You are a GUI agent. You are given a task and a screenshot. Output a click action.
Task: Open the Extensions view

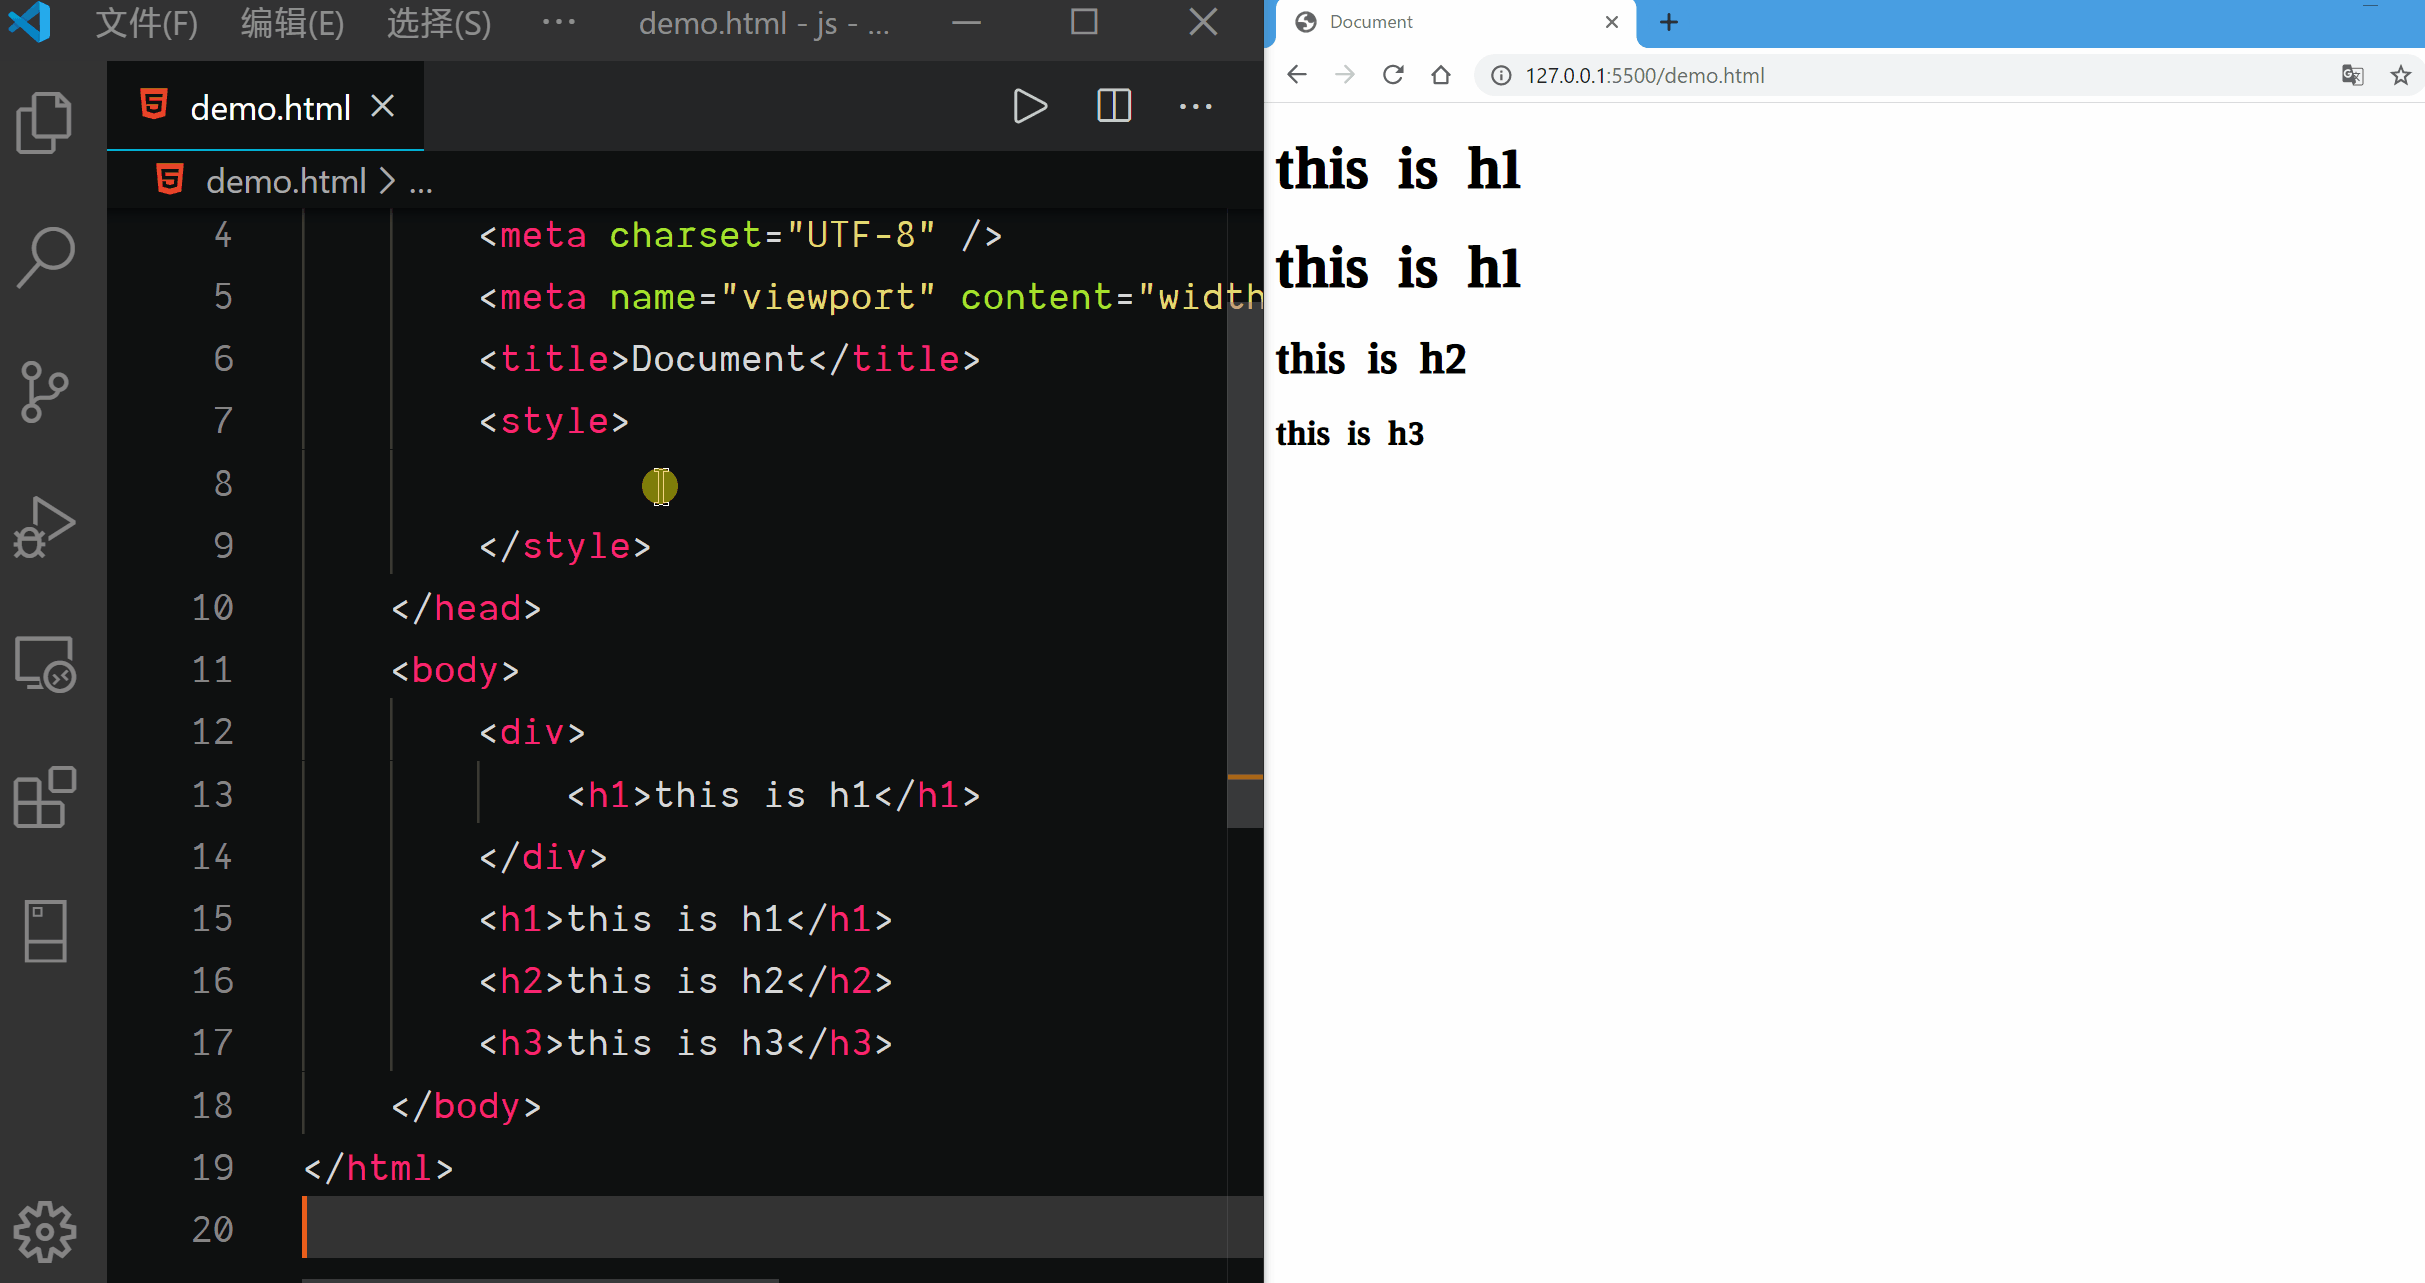pos(45,797)
